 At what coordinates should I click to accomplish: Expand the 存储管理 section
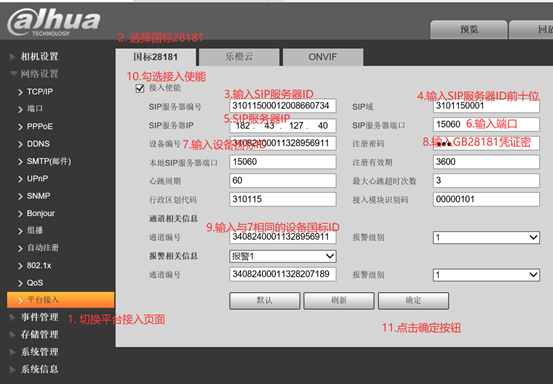point(39,335)
